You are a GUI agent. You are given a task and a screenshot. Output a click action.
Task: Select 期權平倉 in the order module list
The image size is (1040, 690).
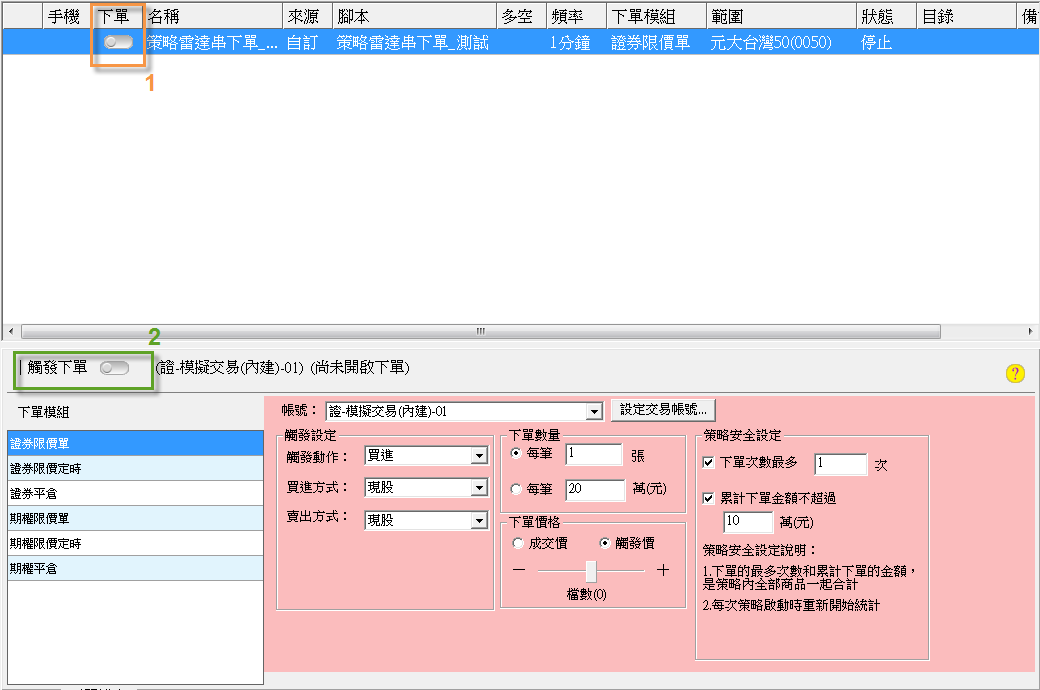pyautogui.click(x=135, y=568)
